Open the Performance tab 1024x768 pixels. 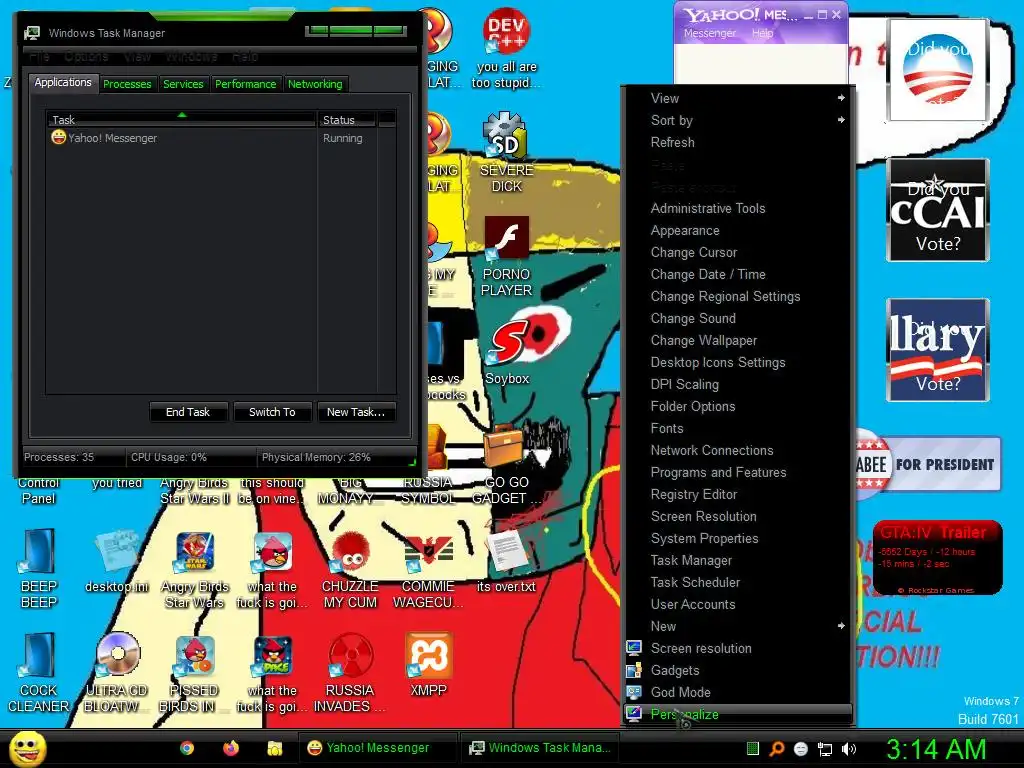coord(246,84)
